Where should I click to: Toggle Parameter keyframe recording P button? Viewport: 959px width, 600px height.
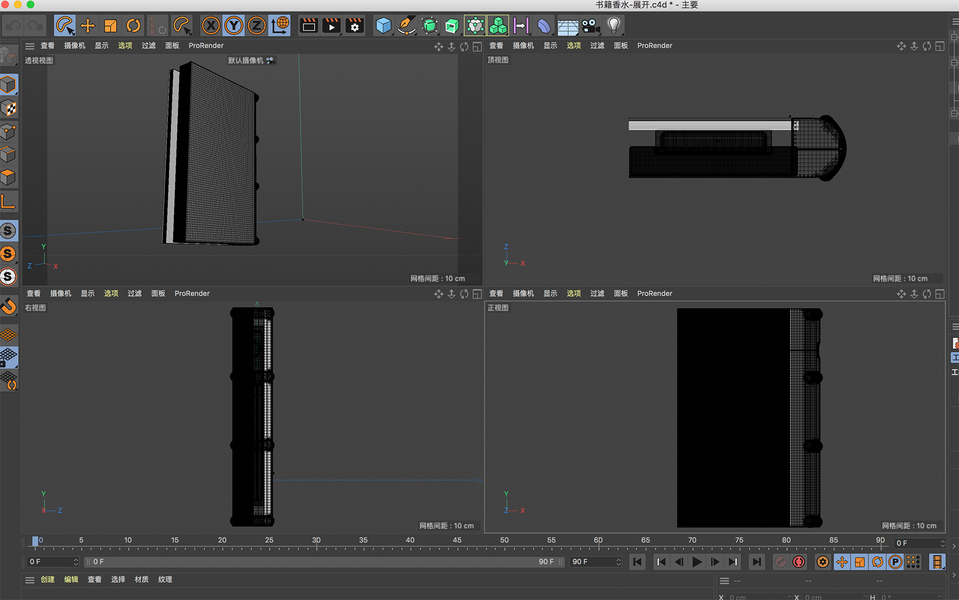pos(895,562)
